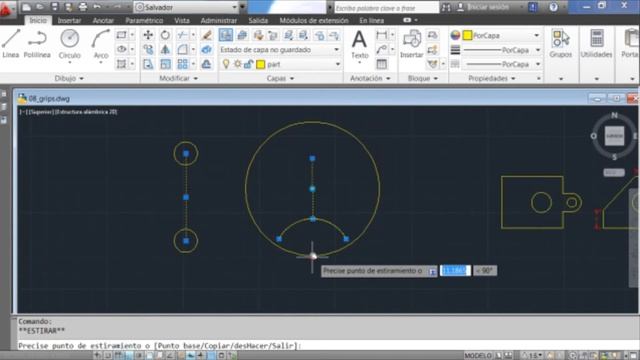Click the stretch distance input box
The height and width of the screenshot is (360, 640).
coord(455,271)
